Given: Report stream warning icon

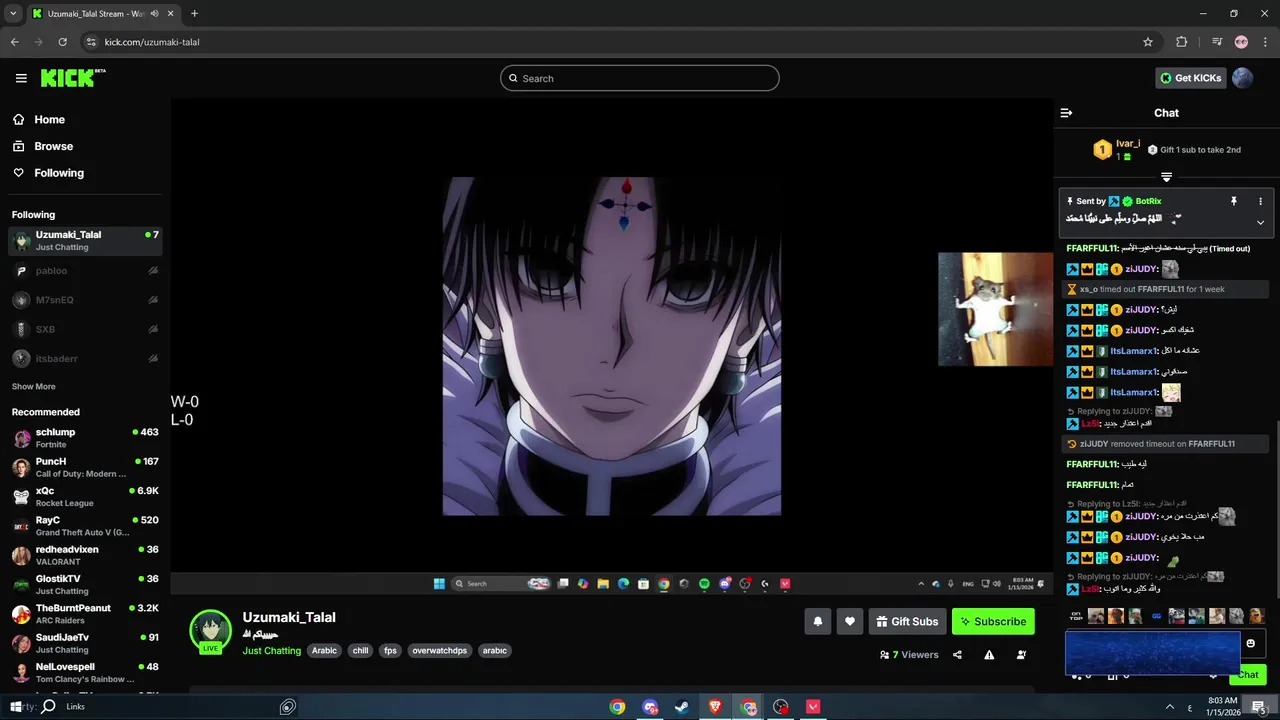Looking at the screenshot, I should point(989,655).
